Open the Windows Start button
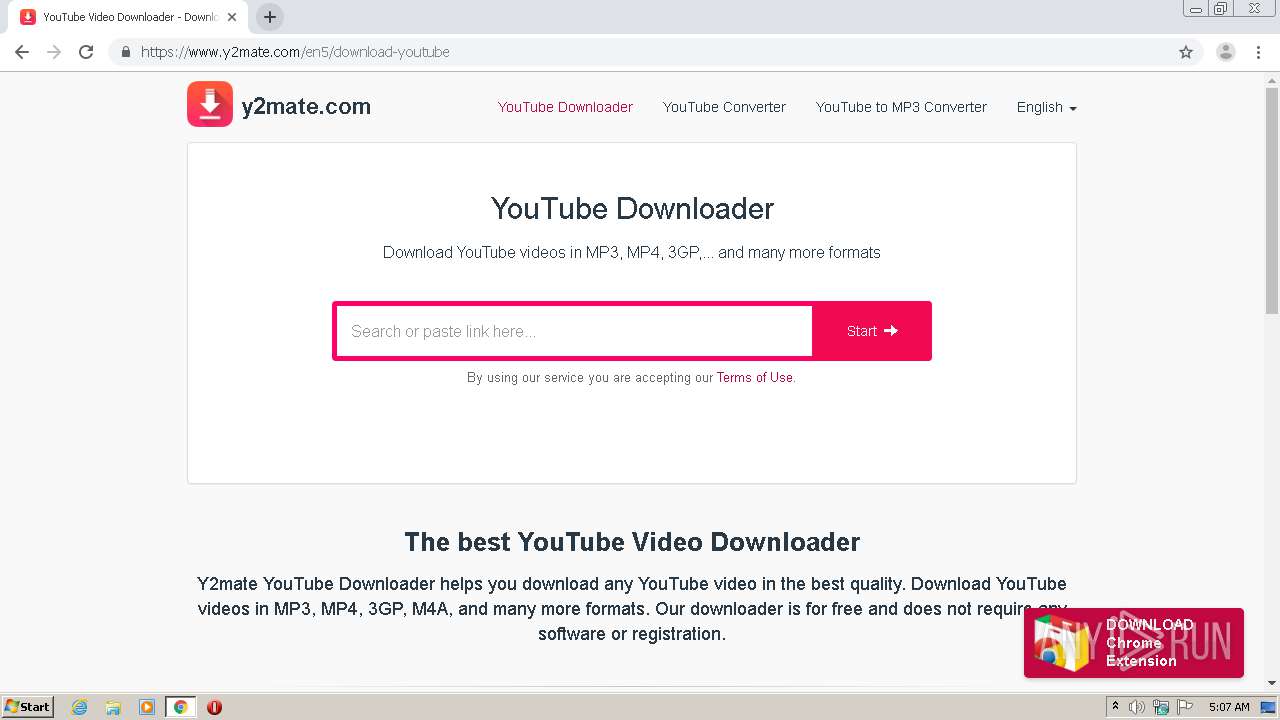The image size is (1280, 720). [28, 706]
